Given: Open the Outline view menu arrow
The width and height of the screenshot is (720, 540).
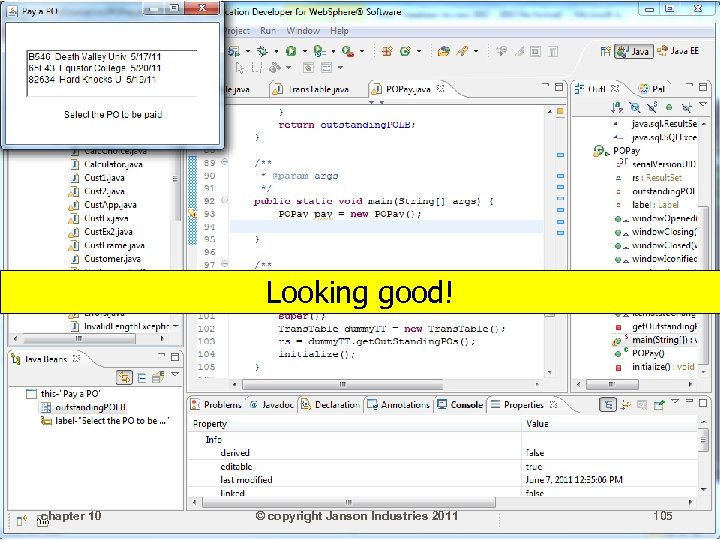Looking at the screenshot, I should [x=703, y=105].
